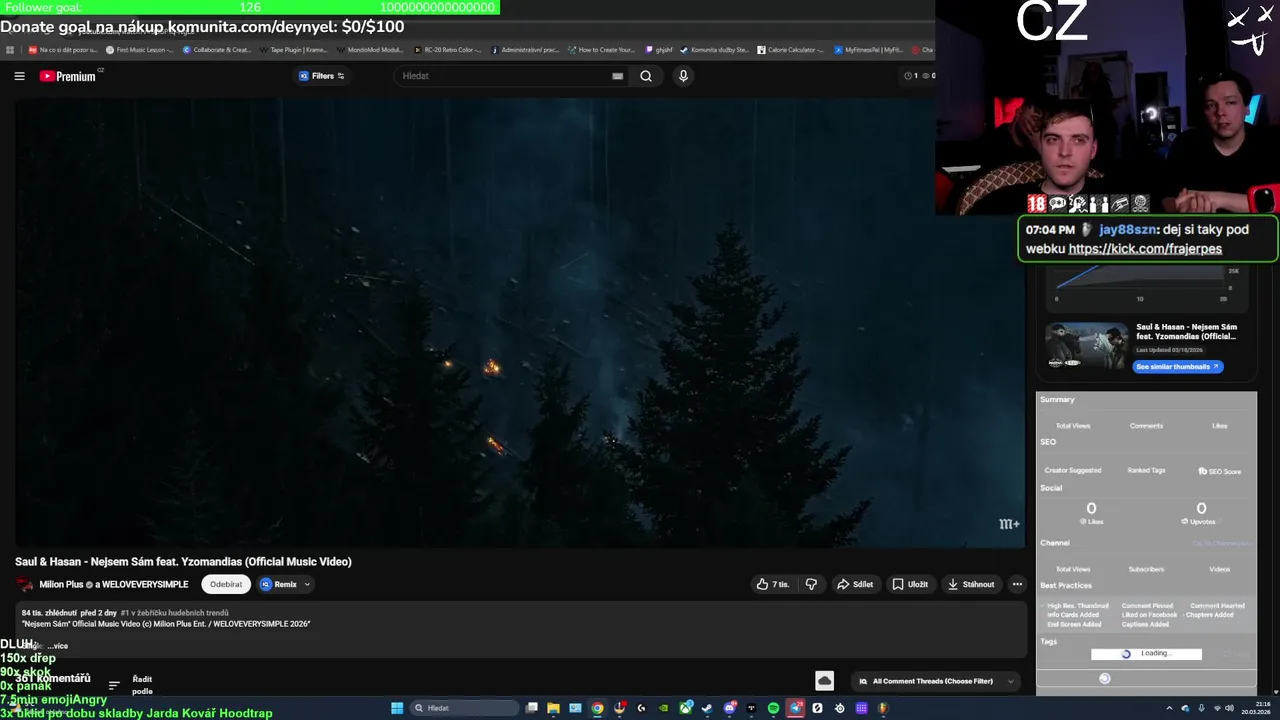
Task: Start voice search with microphone
Action: click(683, 76)
